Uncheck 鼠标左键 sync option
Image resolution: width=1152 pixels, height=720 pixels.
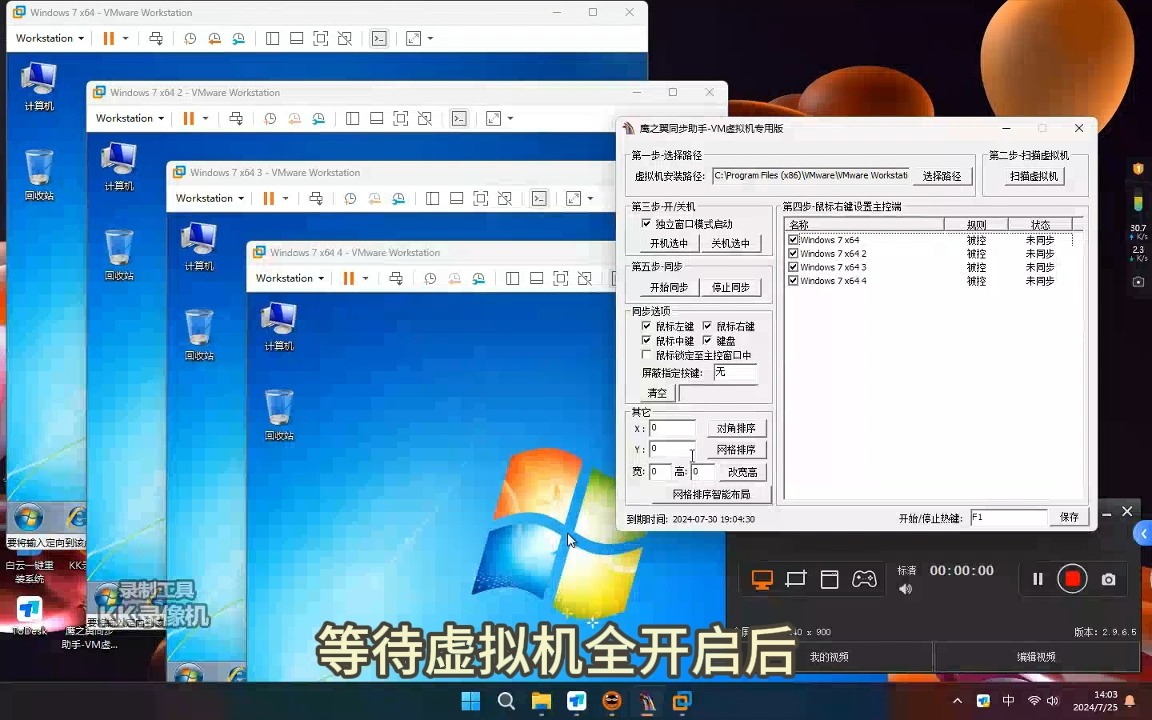coord(646,325)
